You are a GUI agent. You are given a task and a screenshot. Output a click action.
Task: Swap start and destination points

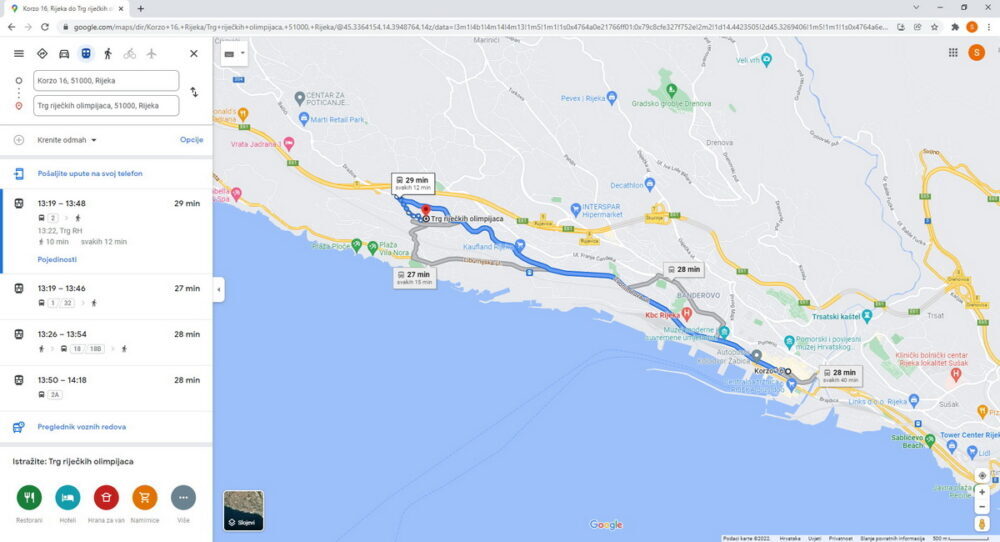point(194,92)
